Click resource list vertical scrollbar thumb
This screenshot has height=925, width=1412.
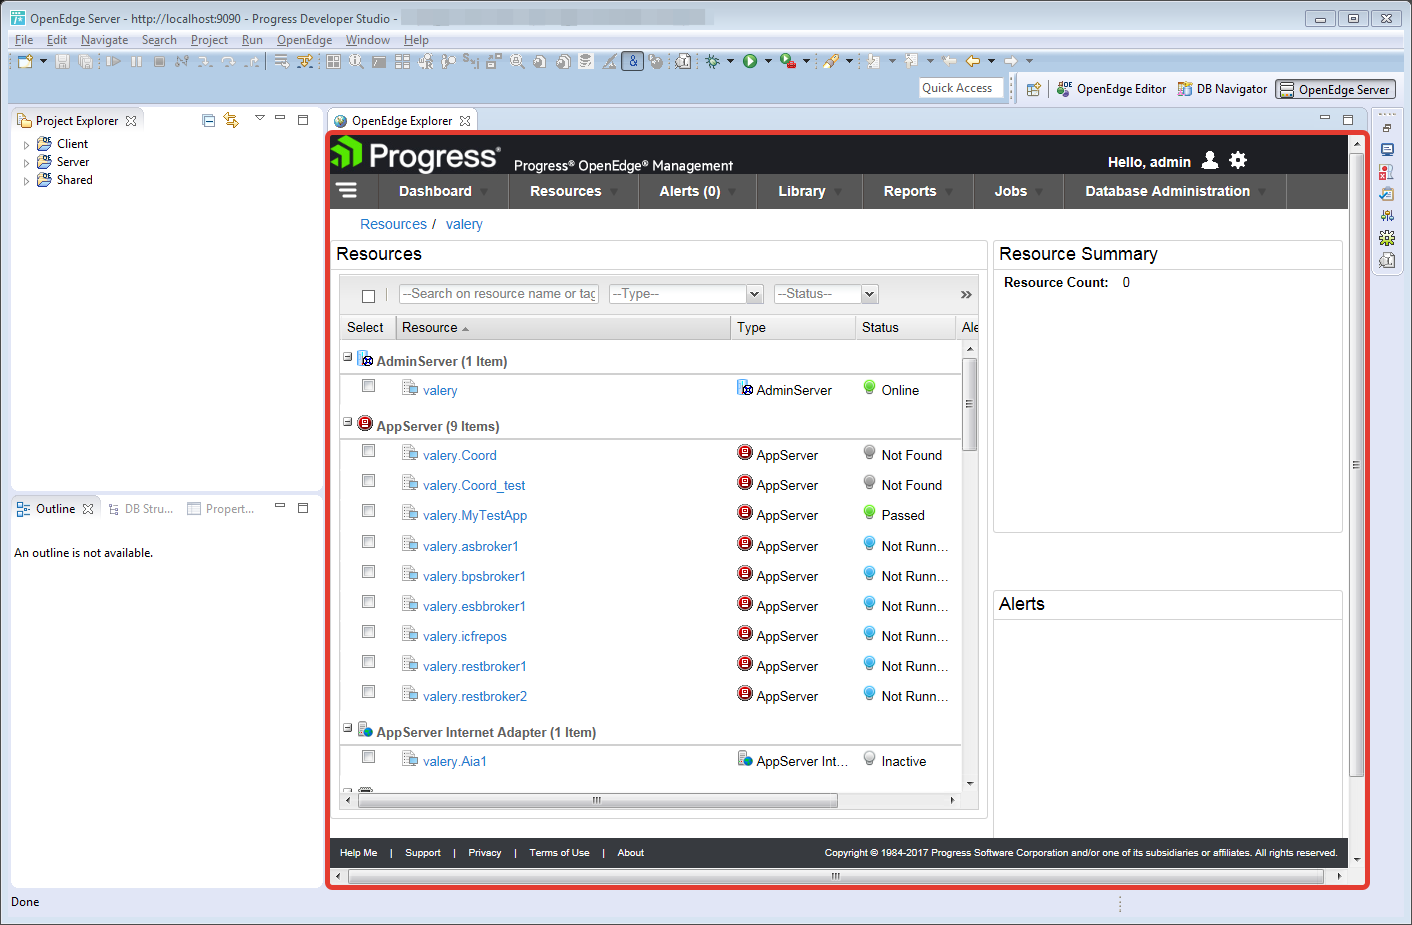click(x=969, y=404)
